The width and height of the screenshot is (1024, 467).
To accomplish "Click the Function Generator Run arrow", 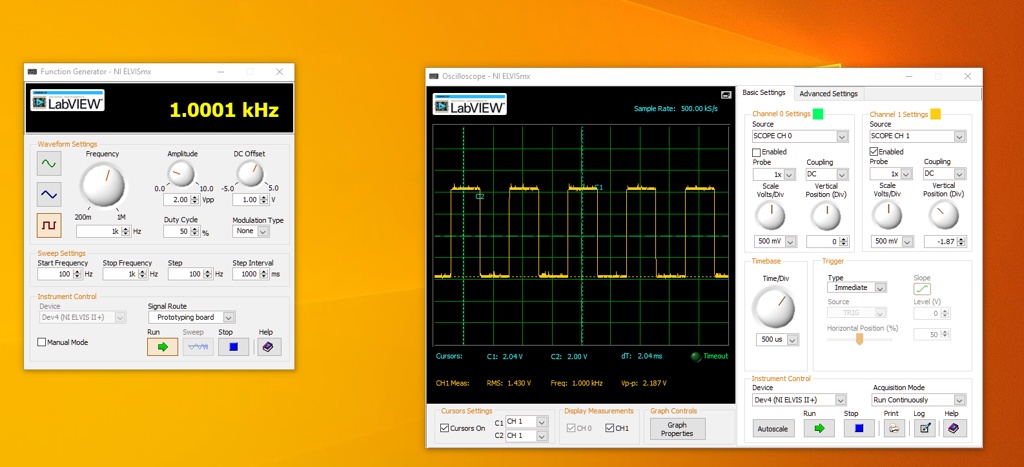I will coord(162,347).
